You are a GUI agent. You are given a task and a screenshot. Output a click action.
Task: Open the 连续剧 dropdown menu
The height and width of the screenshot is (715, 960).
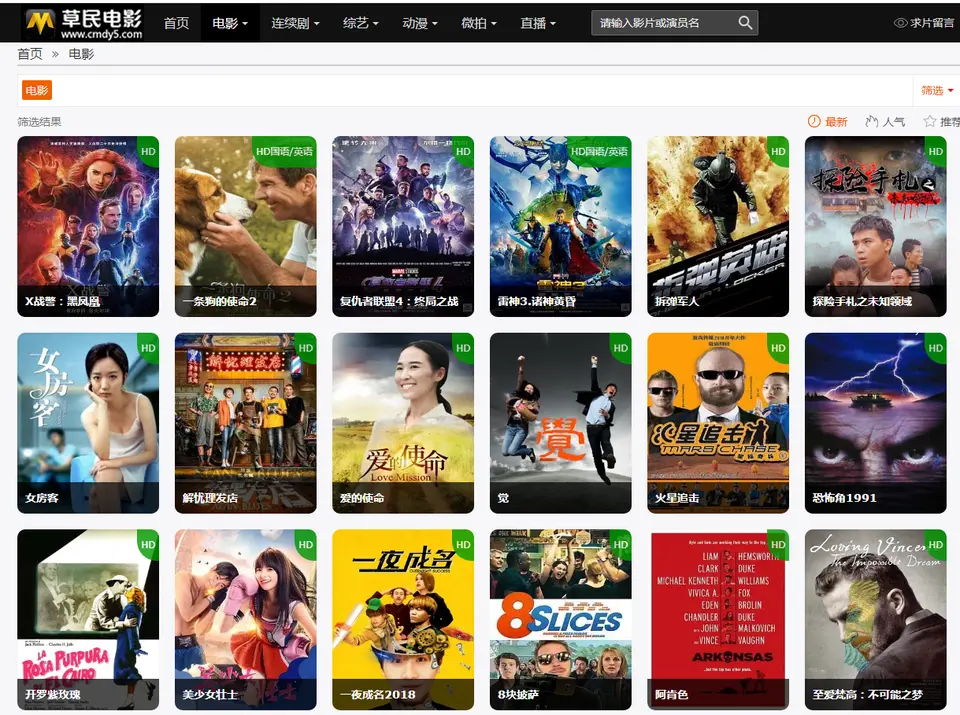pyautogui.click(x=295, y=23)
